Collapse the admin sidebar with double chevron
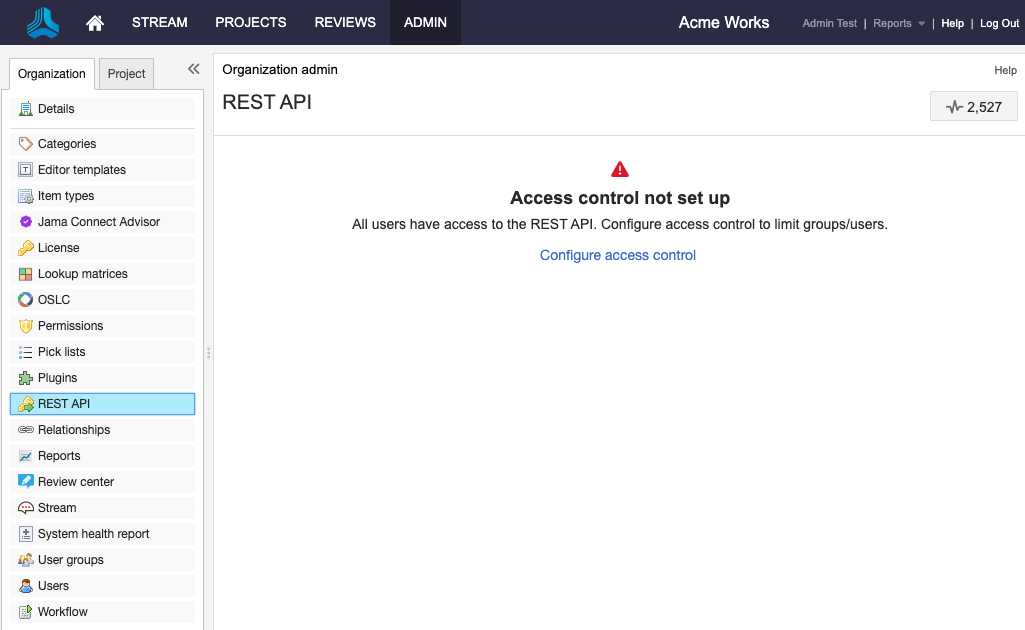Viewport: 1025px width, 630px height. point(193,69)
